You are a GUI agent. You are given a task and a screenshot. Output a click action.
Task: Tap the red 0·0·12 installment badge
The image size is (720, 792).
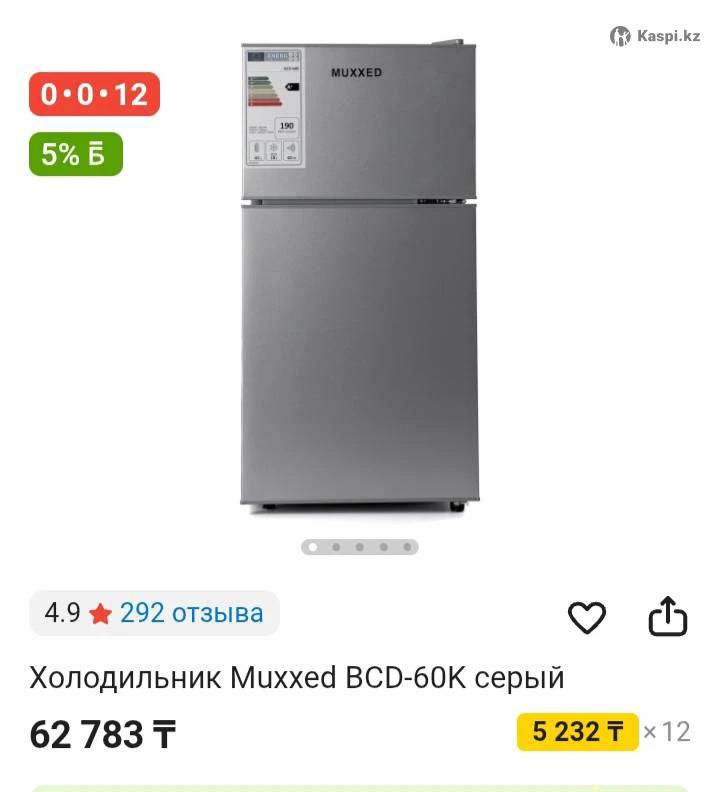click(94, 94)
